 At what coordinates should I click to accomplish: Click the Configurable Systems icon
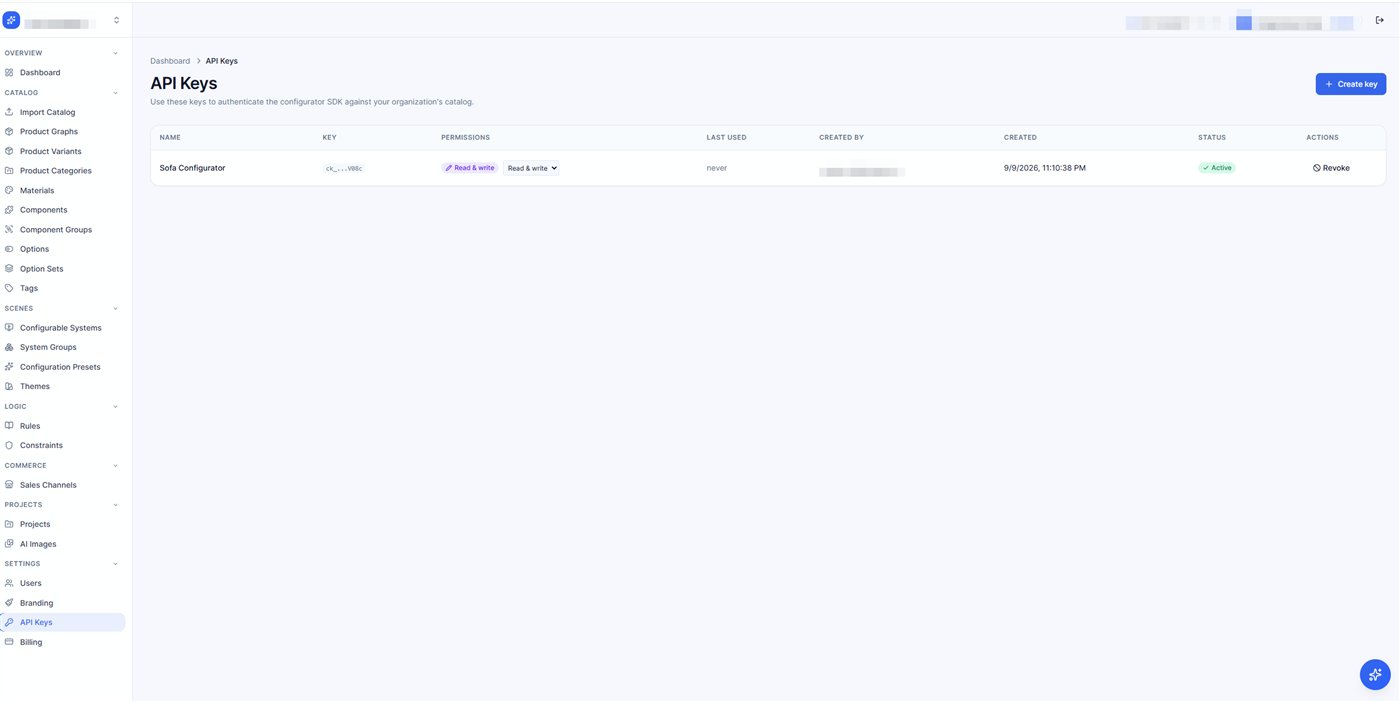tap(9, 328)
